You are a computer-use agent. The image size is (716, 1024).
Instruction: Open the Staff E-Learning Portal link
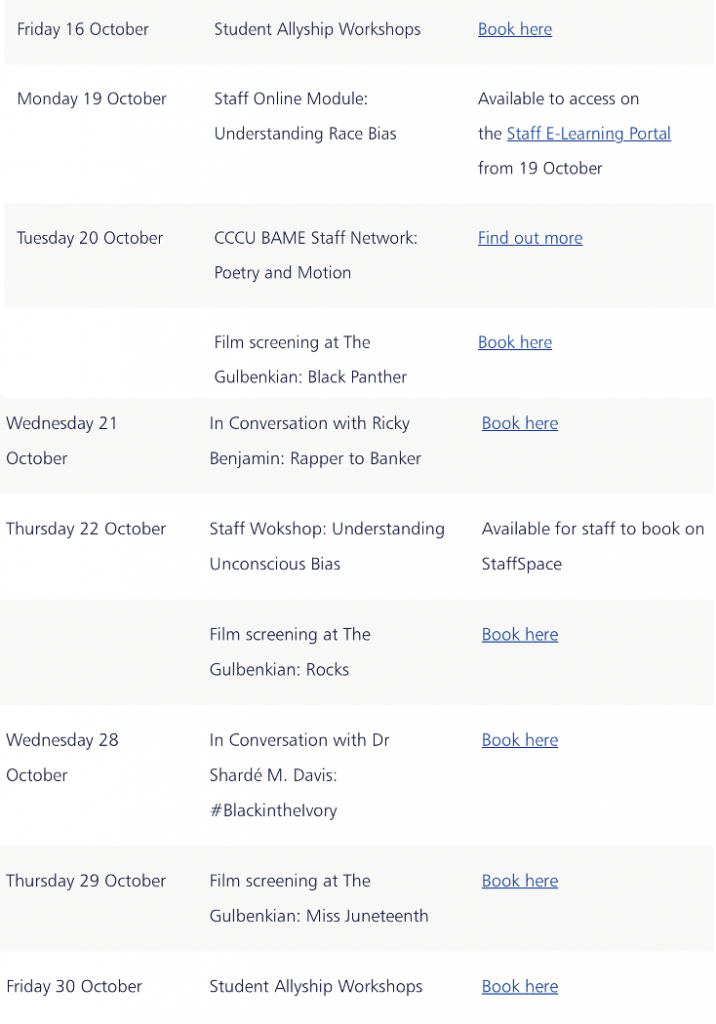coord(589,134)
